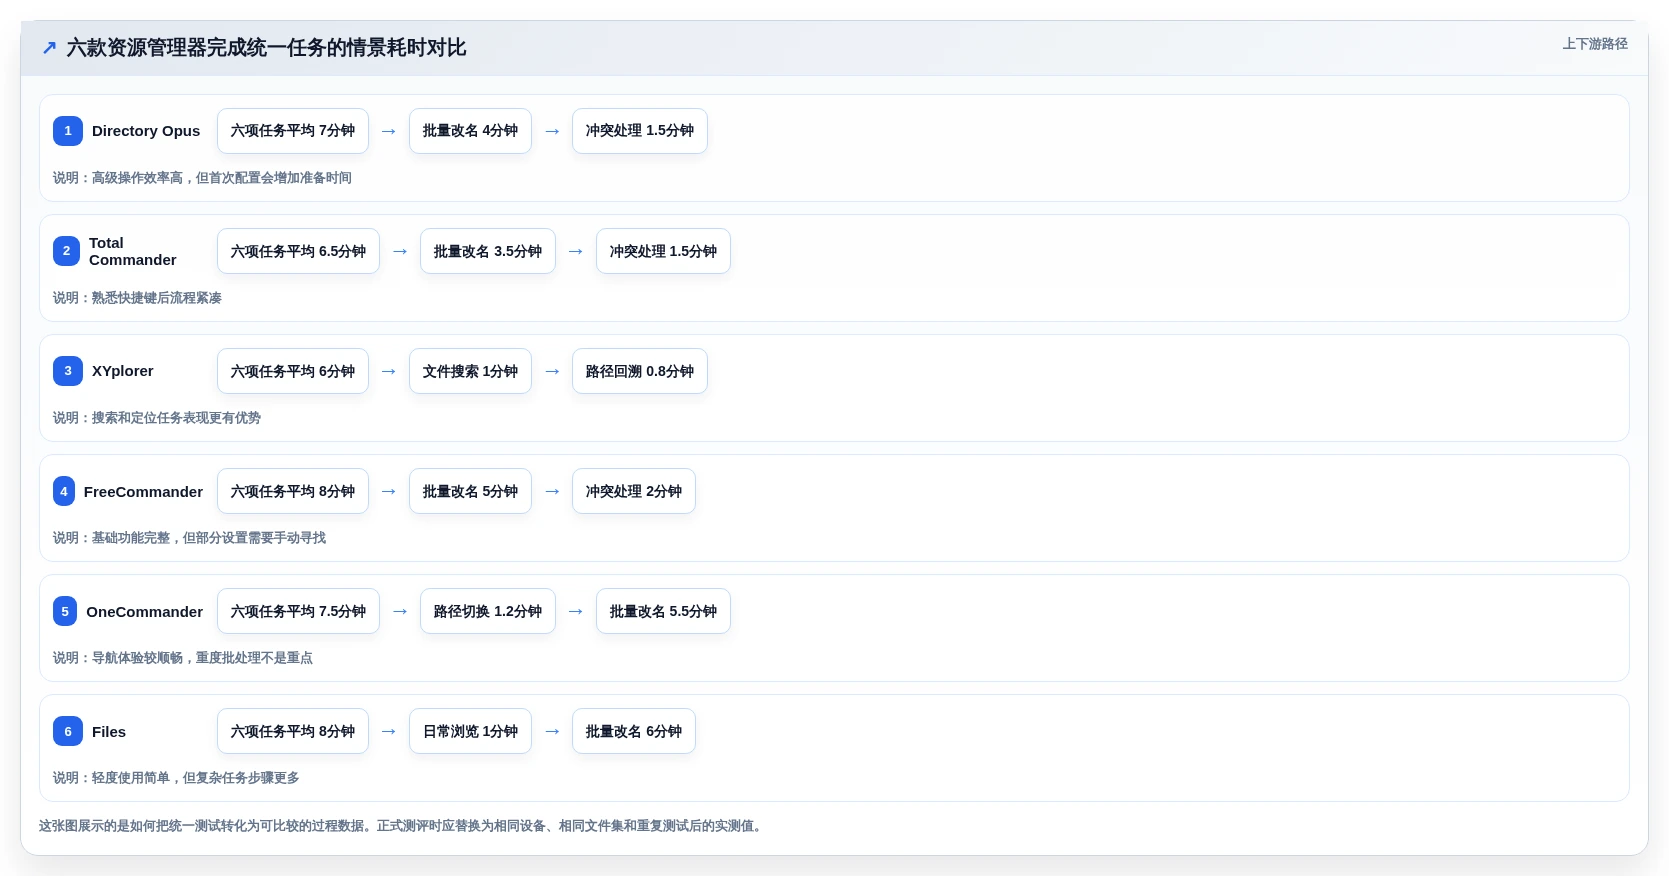Click the 路径回溯 0.8分钟 box
Viewport: 1669px width, 876px height.
coord(640,371)
